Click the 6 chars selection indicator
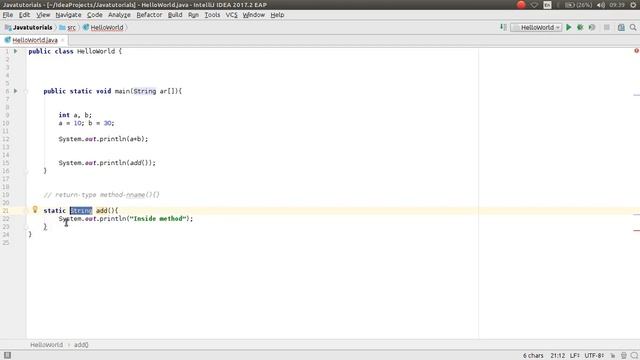This screenshot has width=640, height=360. click(533, 356)
